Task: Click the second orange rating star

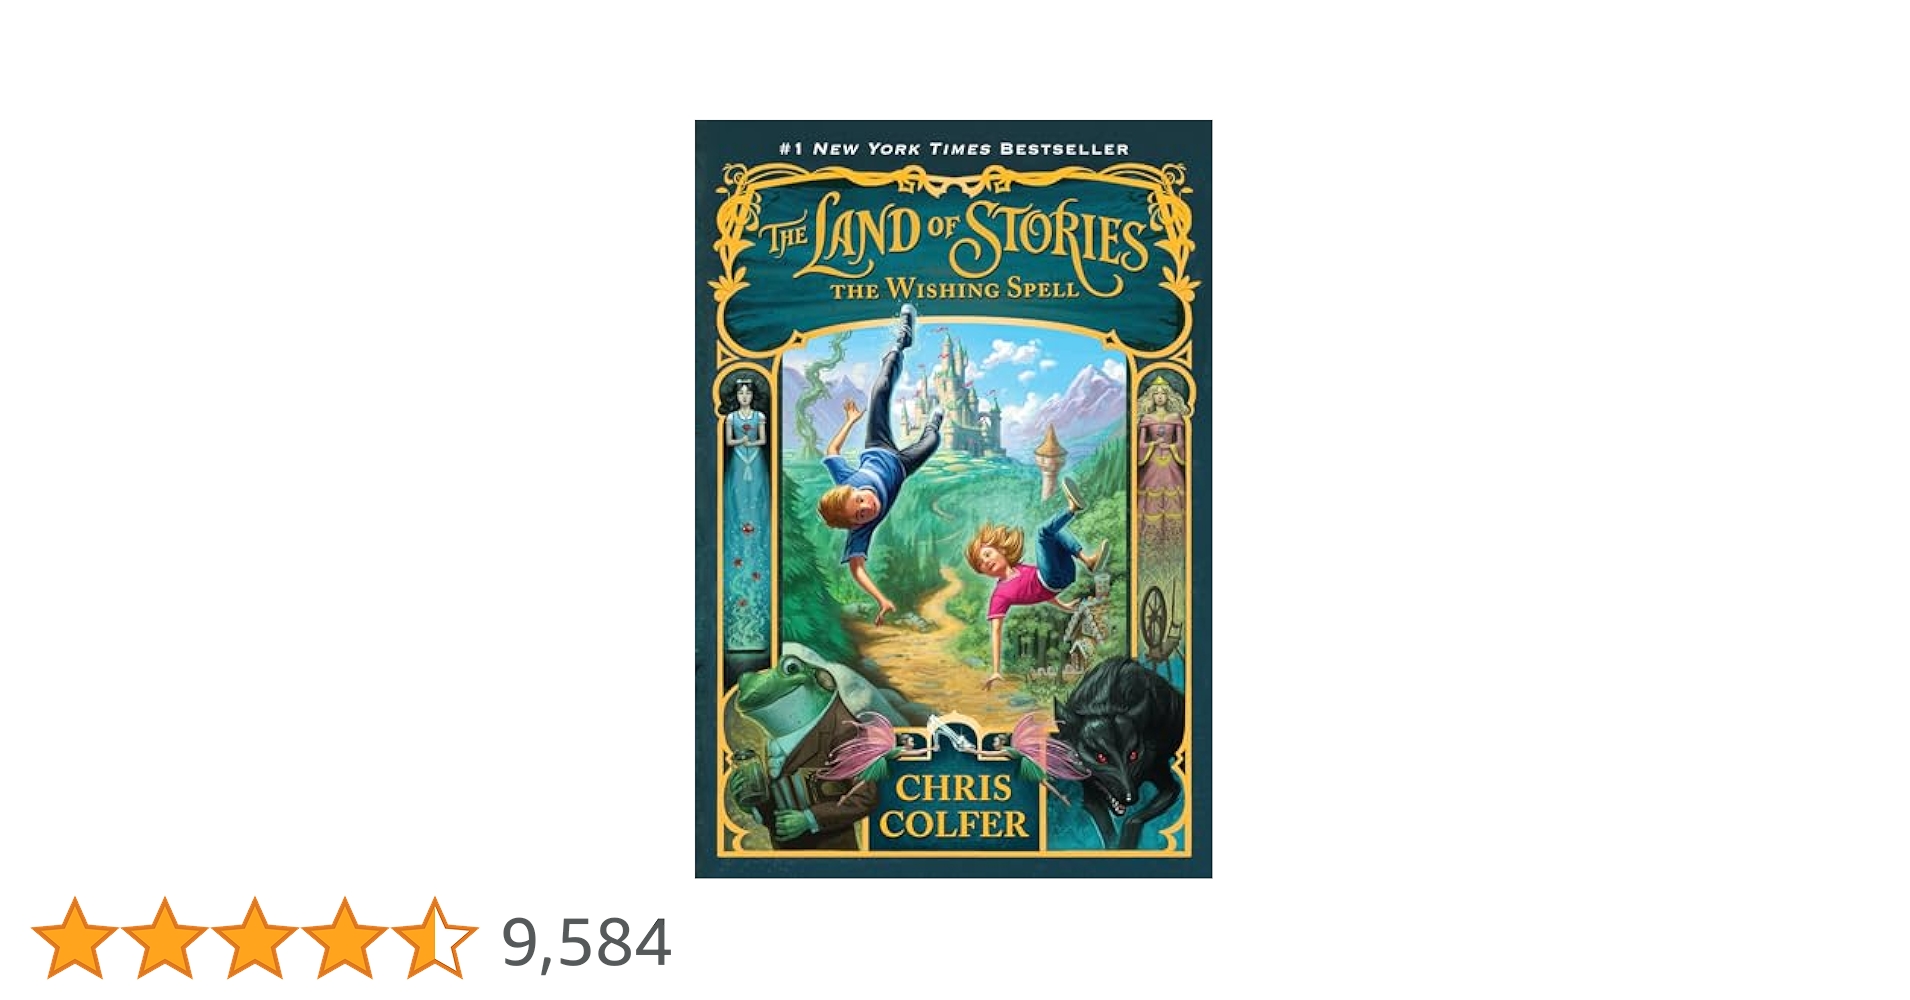Action: coord(165,937)
